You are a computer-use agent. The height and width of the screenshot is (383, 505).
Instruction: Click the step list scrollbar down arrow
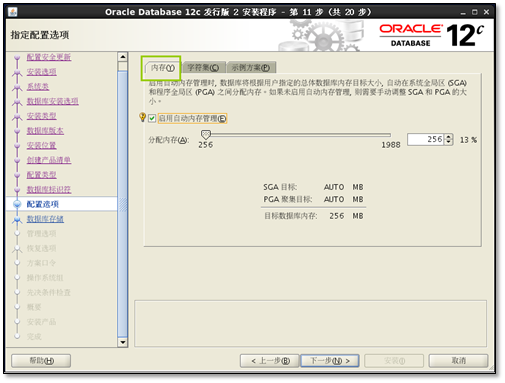click(x=123, y=342)
